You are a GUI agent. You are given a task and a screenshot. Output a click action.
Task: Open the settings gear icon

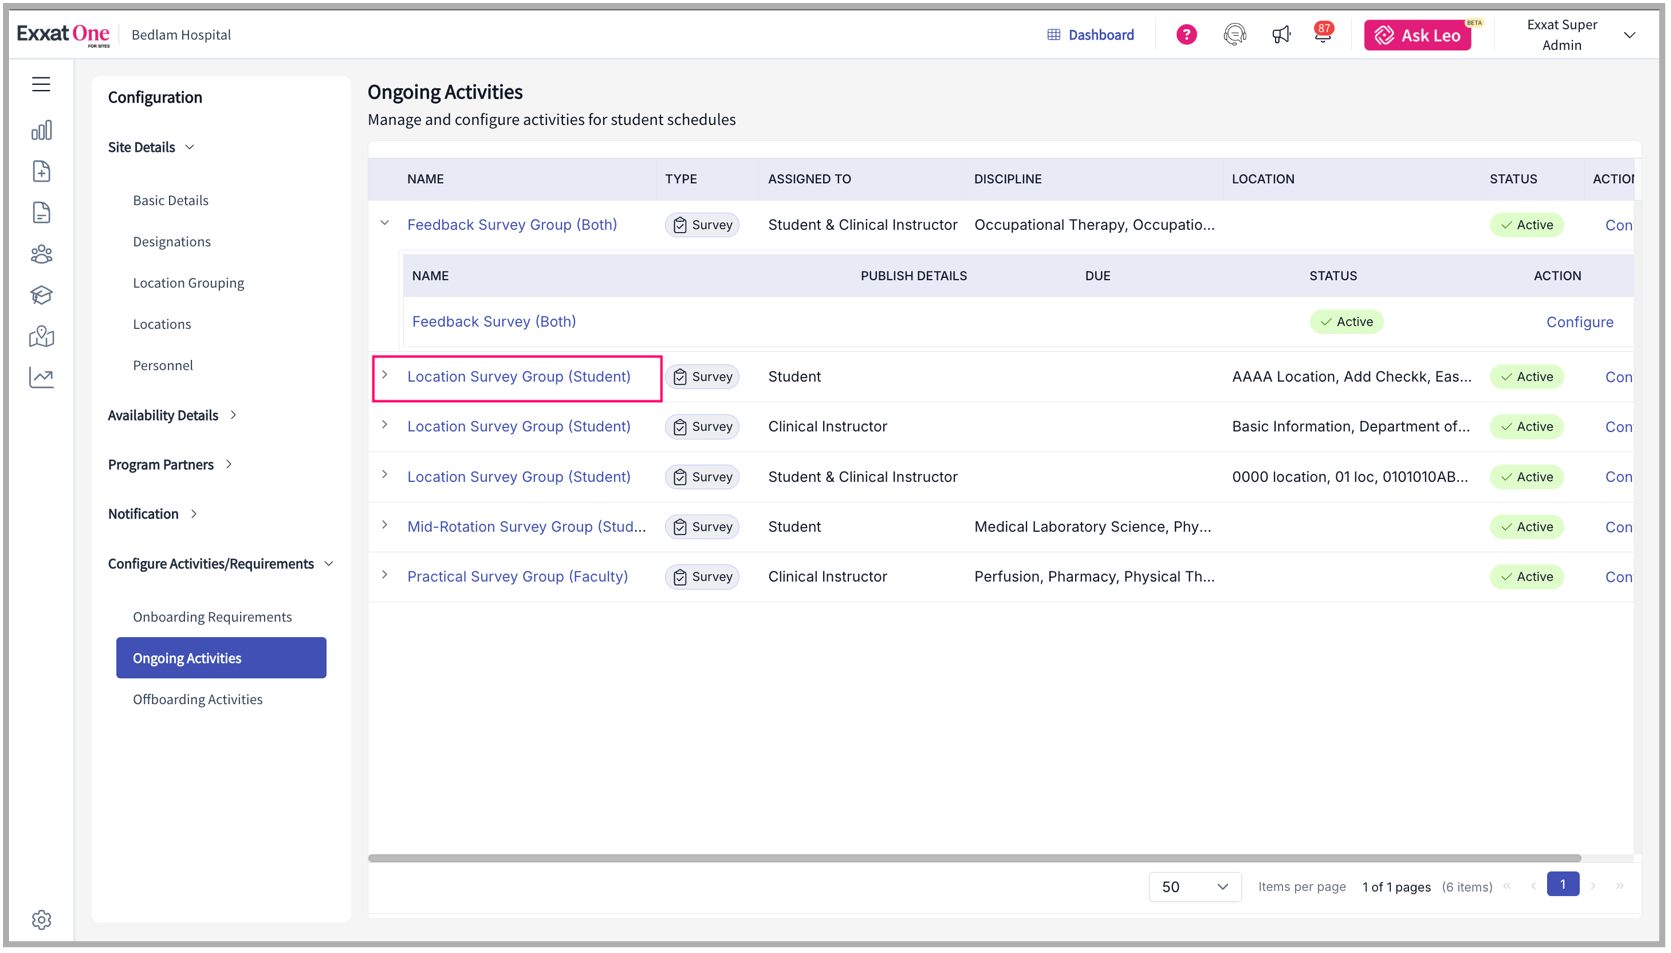pos(41,920)
